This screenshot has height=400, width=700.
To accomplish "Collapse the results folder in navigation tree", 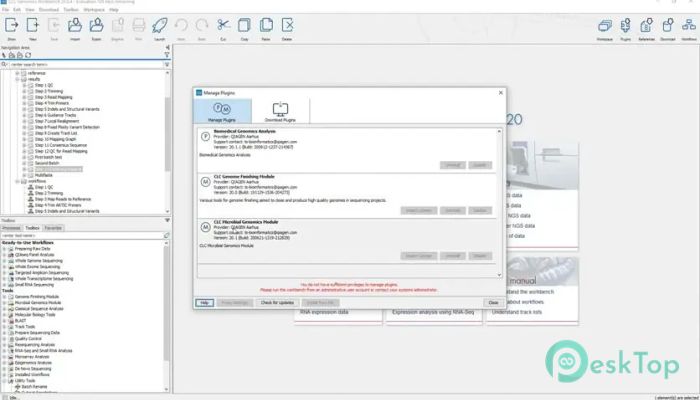I will click(x=17, y=79).
